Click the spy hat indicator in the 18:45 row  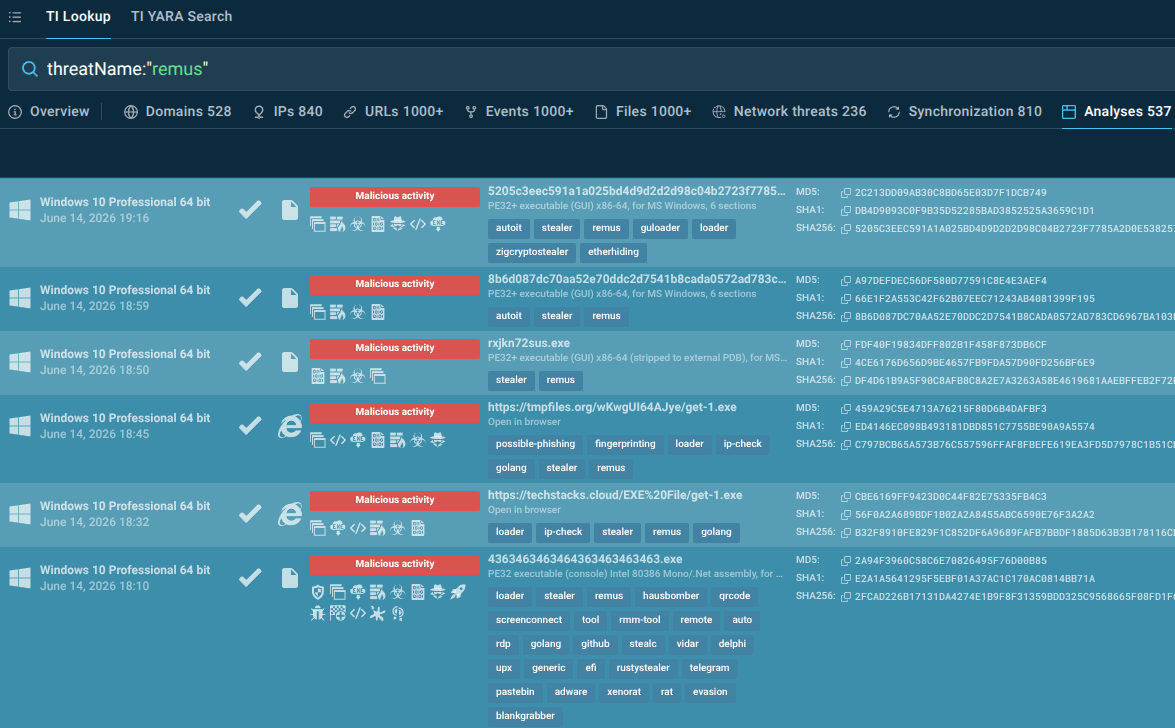(438, 440)
